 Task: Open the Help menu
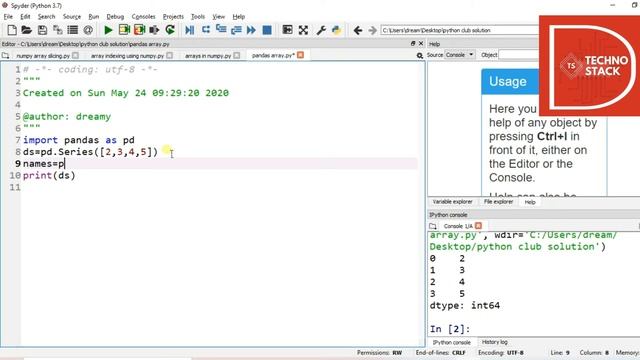239,17
